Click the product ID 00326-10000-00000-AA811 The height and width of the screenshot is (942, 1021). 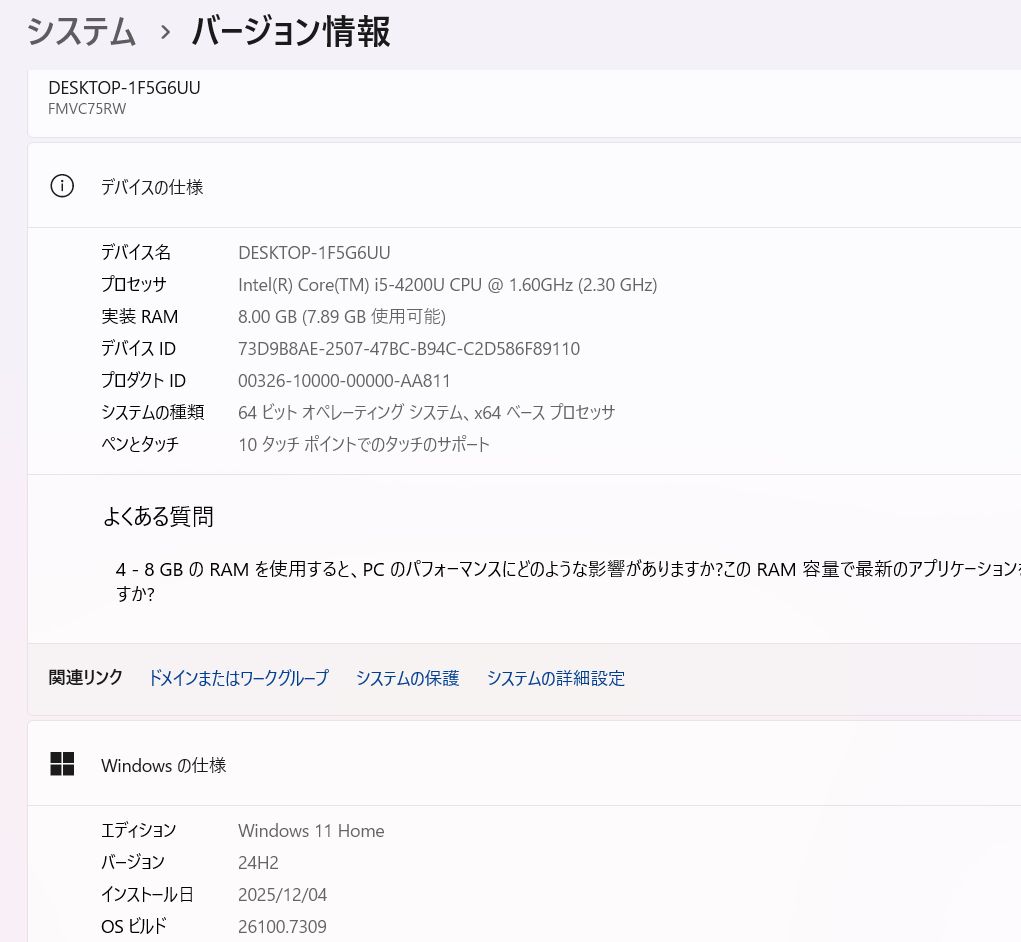coord(344,381)
